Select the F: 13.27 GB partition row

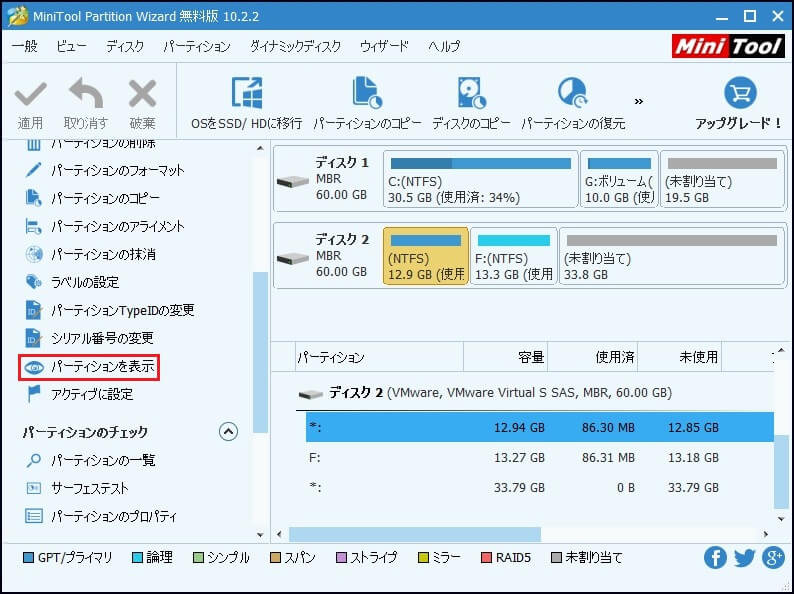(x=540, y=457)
